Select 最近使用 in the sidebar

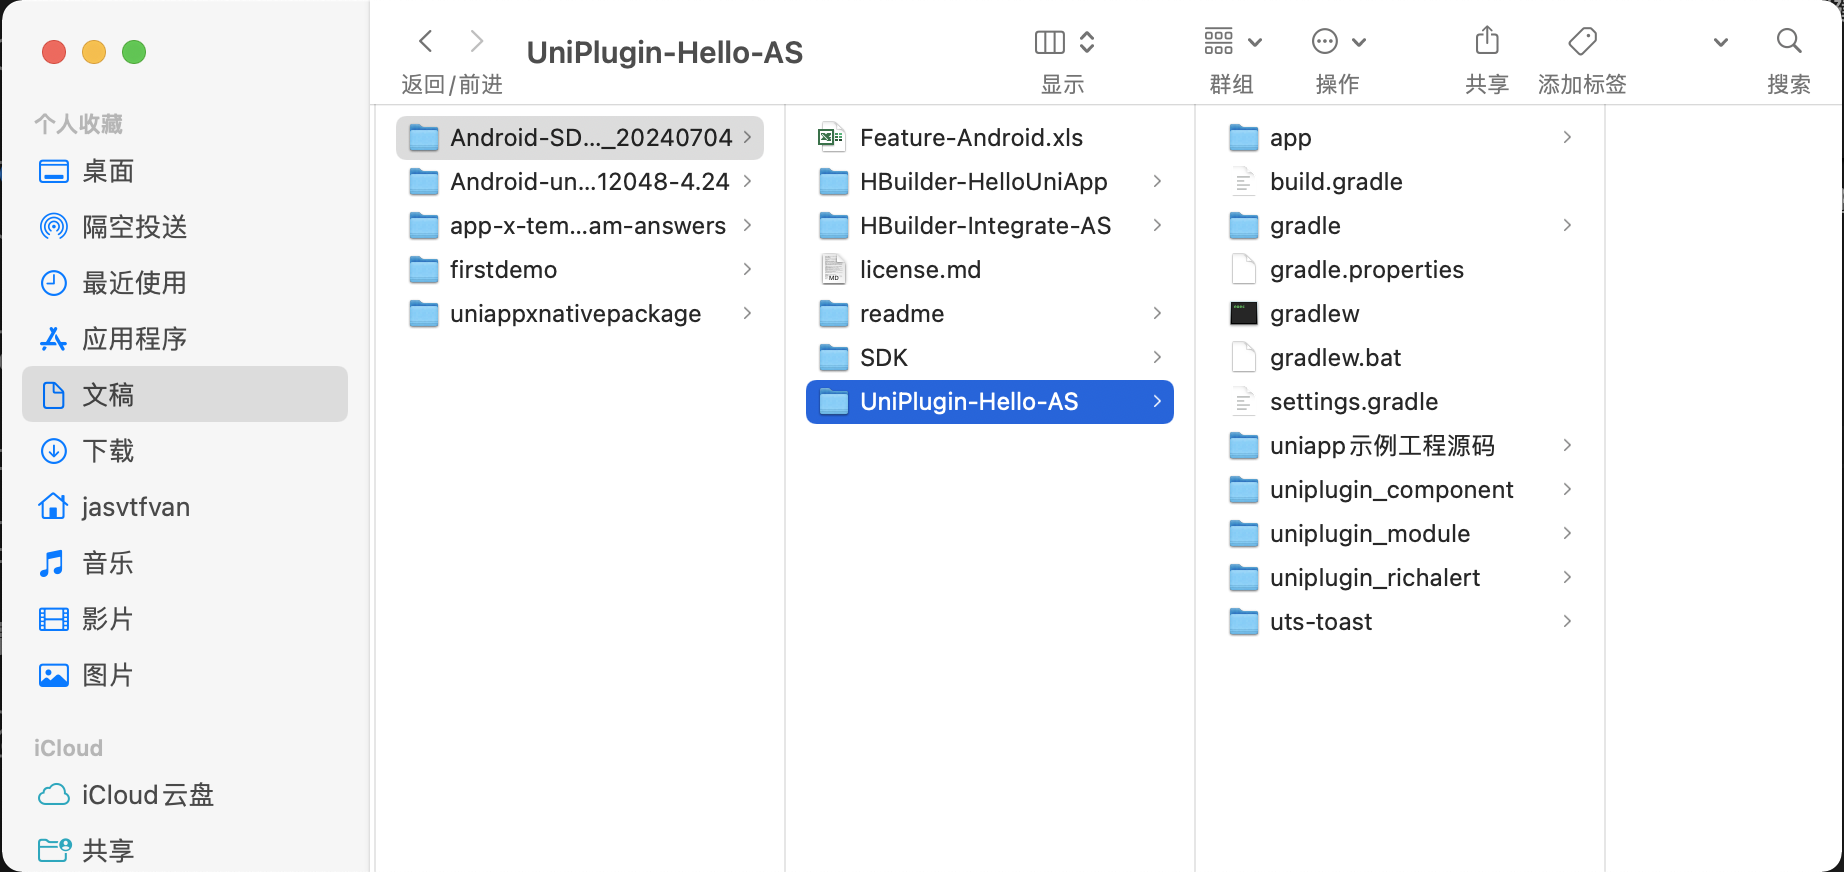click(x=185, y=283)
